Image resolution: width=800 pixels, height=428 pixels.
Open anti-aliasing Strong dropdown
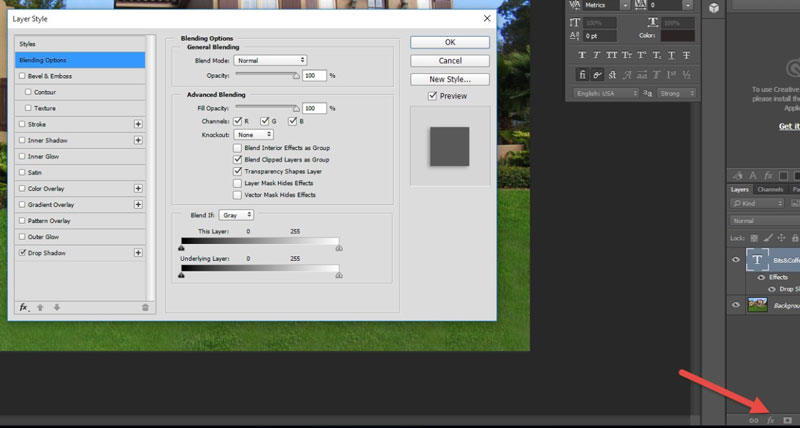(677, 93)
